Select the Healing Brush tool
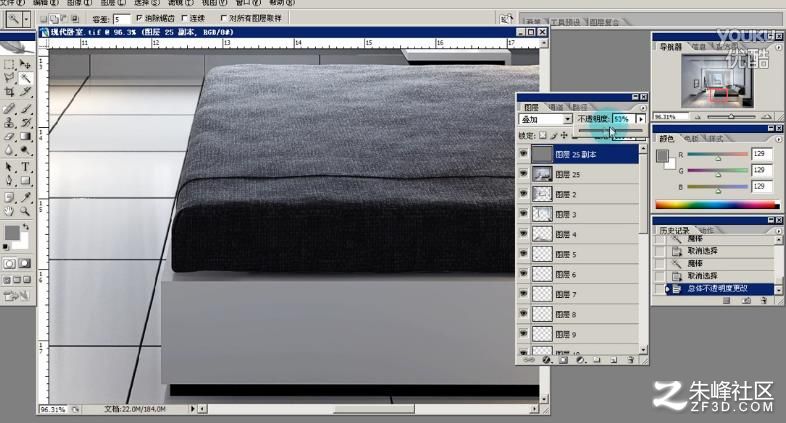Screen dimensions: 786x423 click(x=10, y=108)
